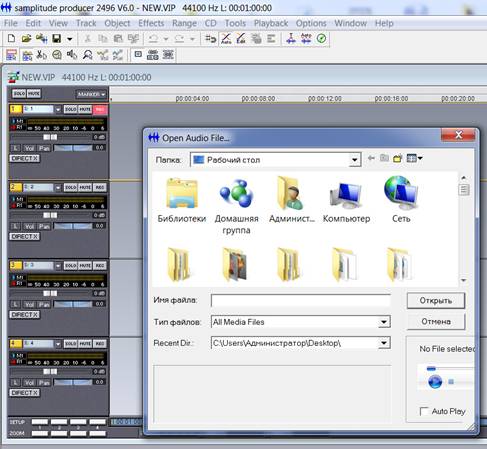
Task: Open track 1 name dropdown arrow
Action: pyautogui.click(x=58, y=109)
